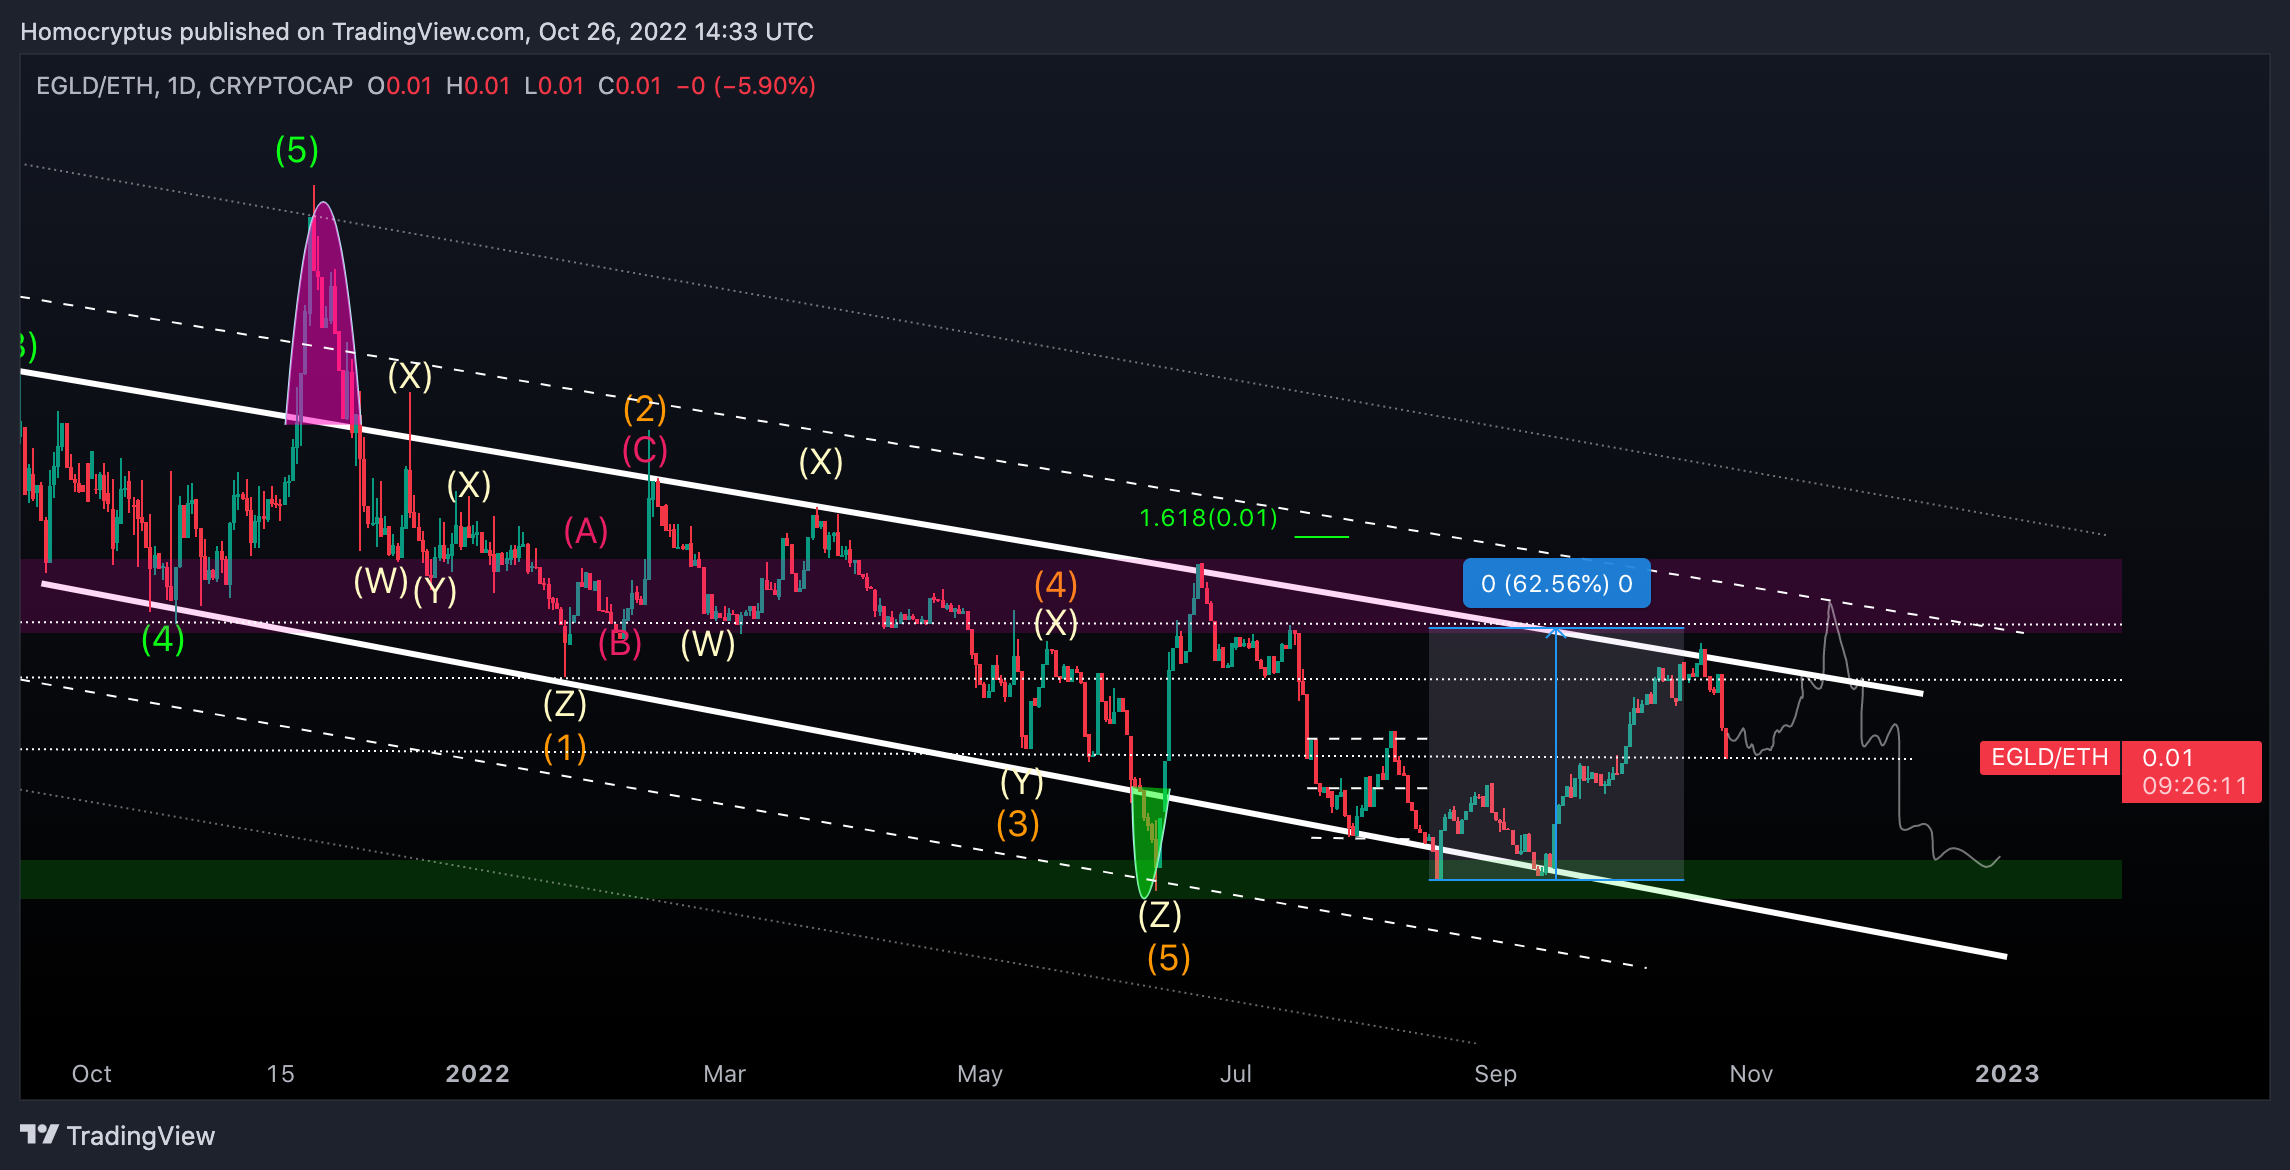This screenshot has width=2290, height=1170.
Task: Click the EGLD/ETH, 1D, CRYPTOCAP symbol title
Action: click(195, 86)
